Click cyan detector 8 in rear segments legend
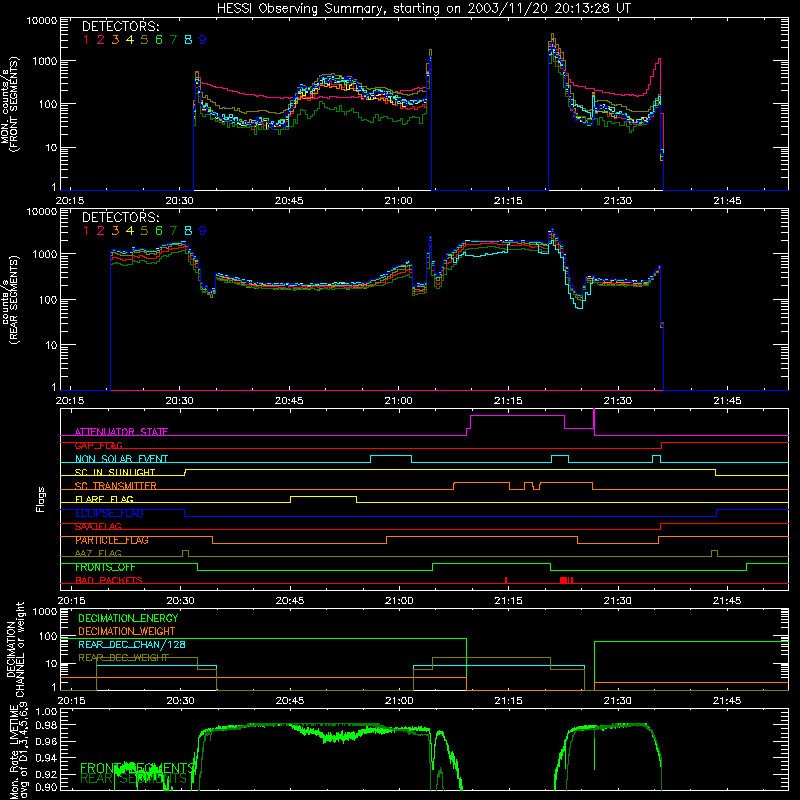 pyautogui.click(x=188, y=231)
